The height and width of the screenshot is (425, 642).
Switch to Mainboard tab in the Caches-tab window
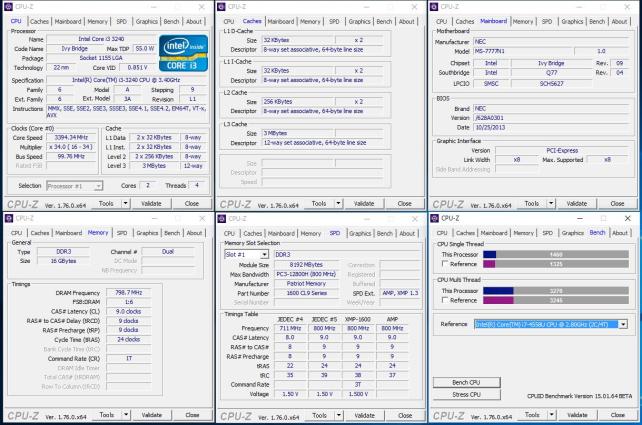coord(281,21)
